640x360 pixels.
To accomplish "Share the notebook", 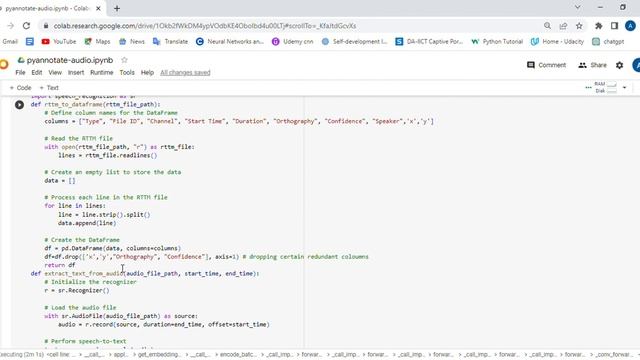I will tap(593, 65).
